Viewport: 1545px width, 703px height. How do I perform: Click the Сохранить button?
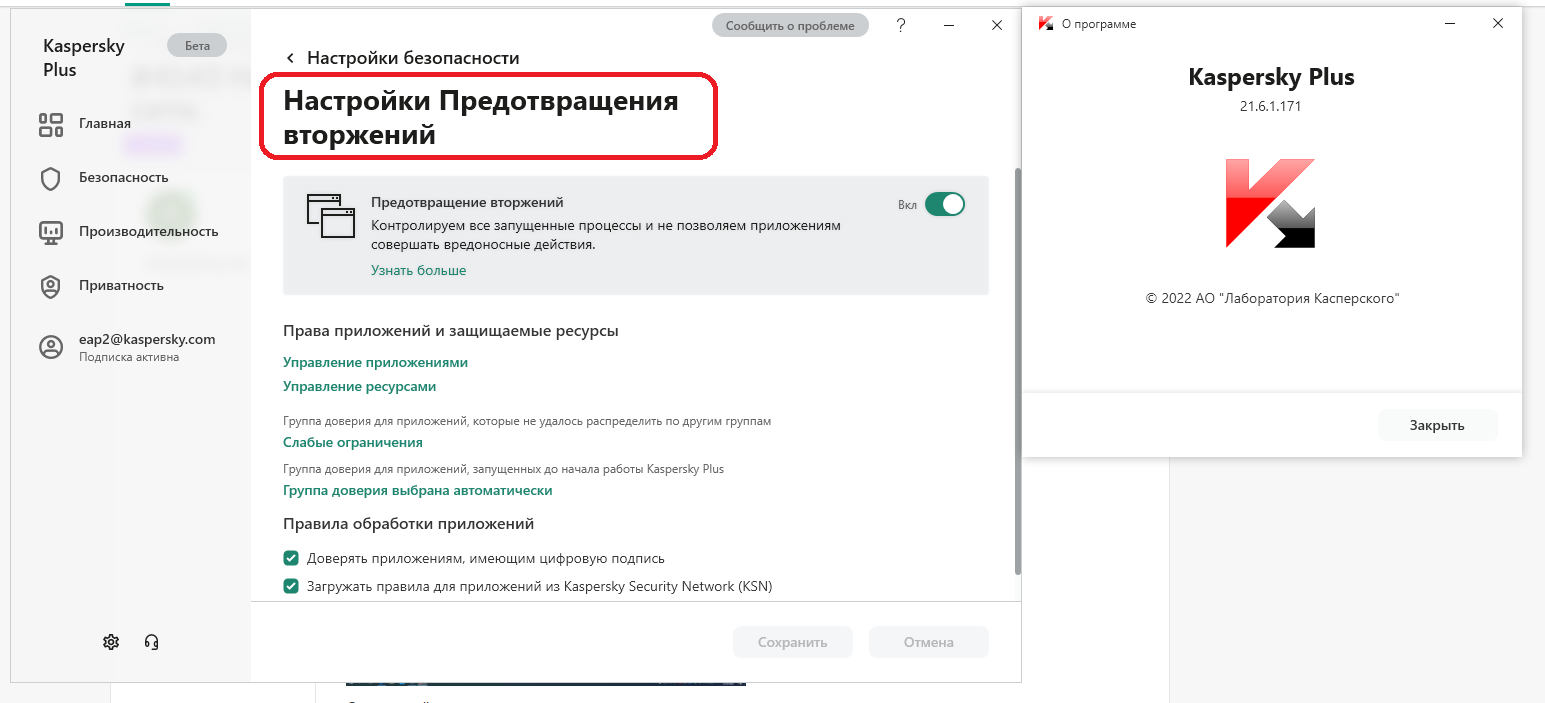[x=792, y=642]
